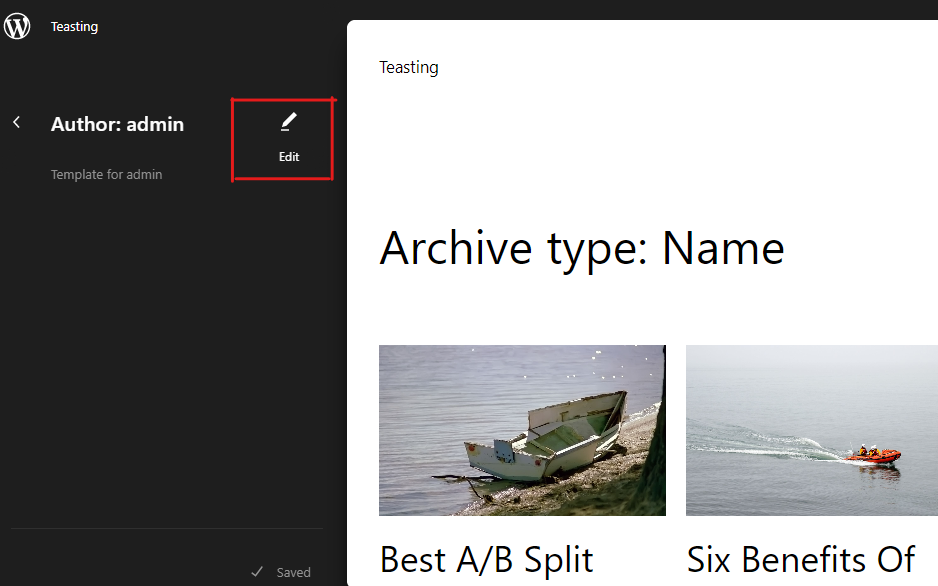Select the Edit label under the pencil
Viewport: 938px width, 586px height.
(289, 157)
